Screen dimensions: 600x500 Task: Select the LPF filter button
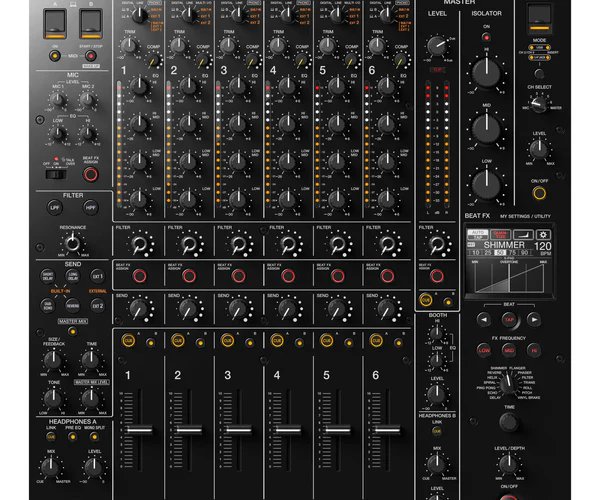55,207
